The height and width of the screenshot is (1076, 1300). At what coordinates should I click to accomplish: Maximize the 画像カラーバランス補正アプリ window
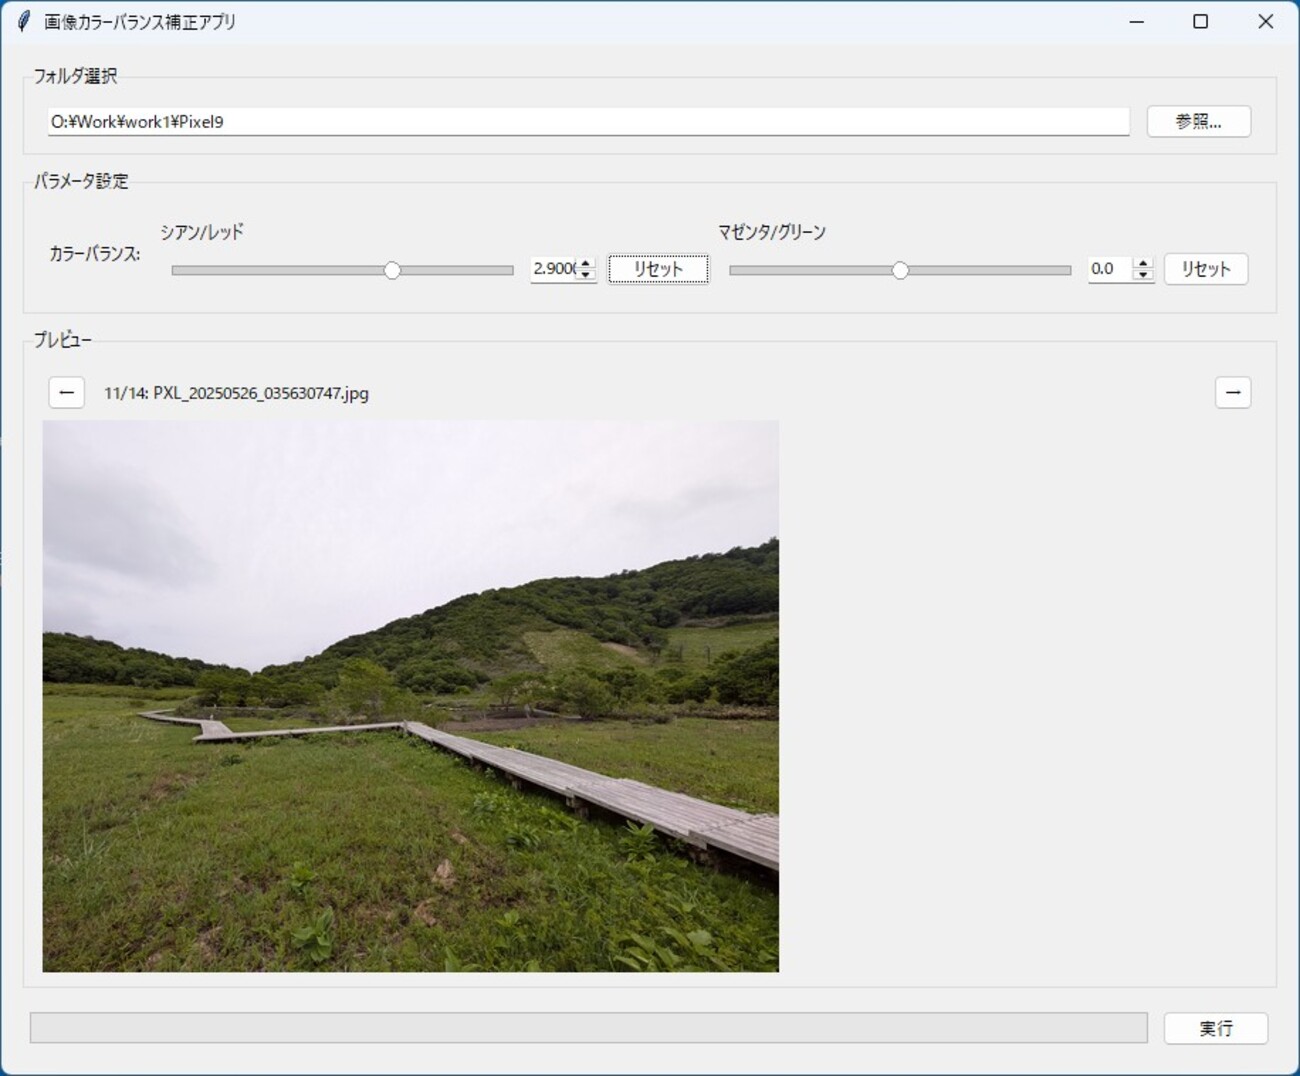coord(1201,21)
